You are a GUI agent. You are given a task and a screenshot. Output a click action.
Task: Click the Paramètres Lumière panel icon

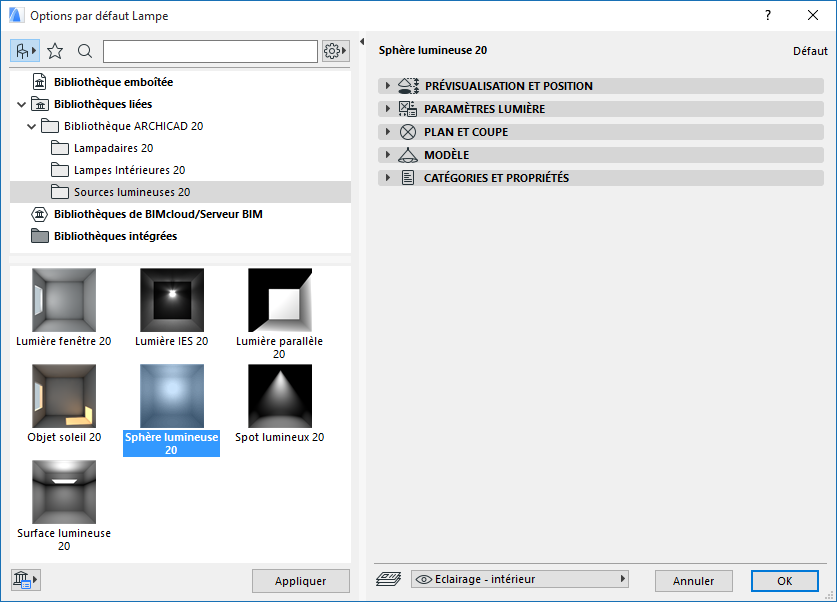click(407, 109)
